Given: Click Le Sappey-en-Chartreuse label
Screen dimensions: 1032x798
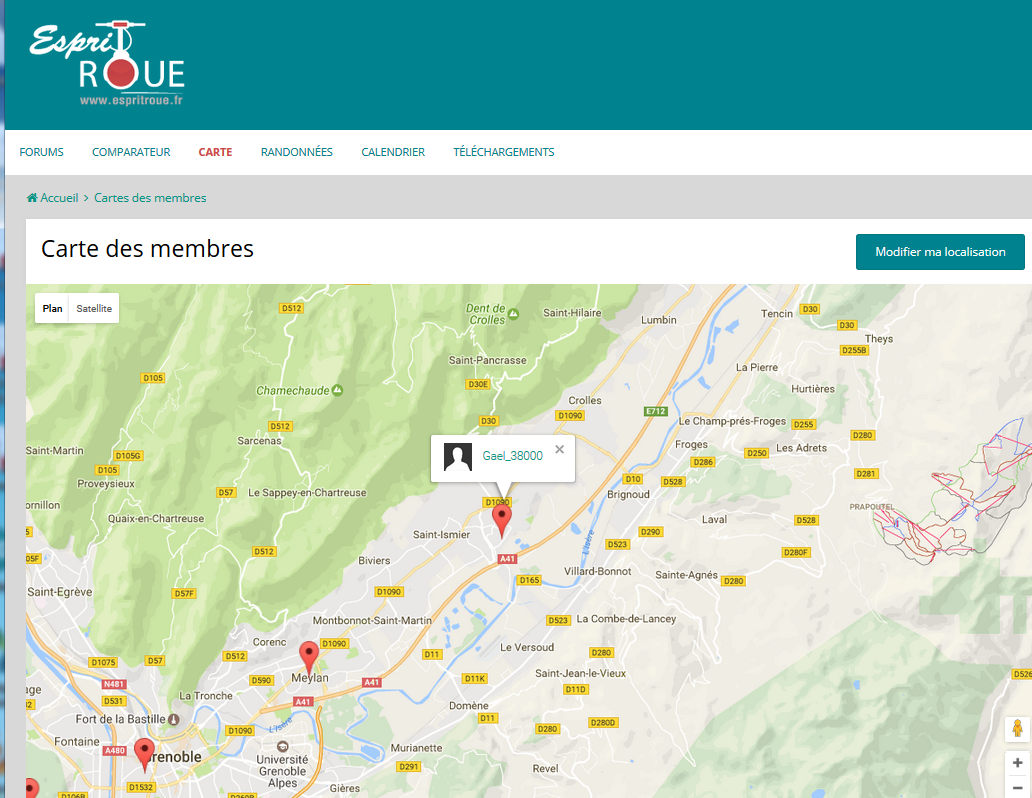Looking at the screenshot, I should click(307, 492).
